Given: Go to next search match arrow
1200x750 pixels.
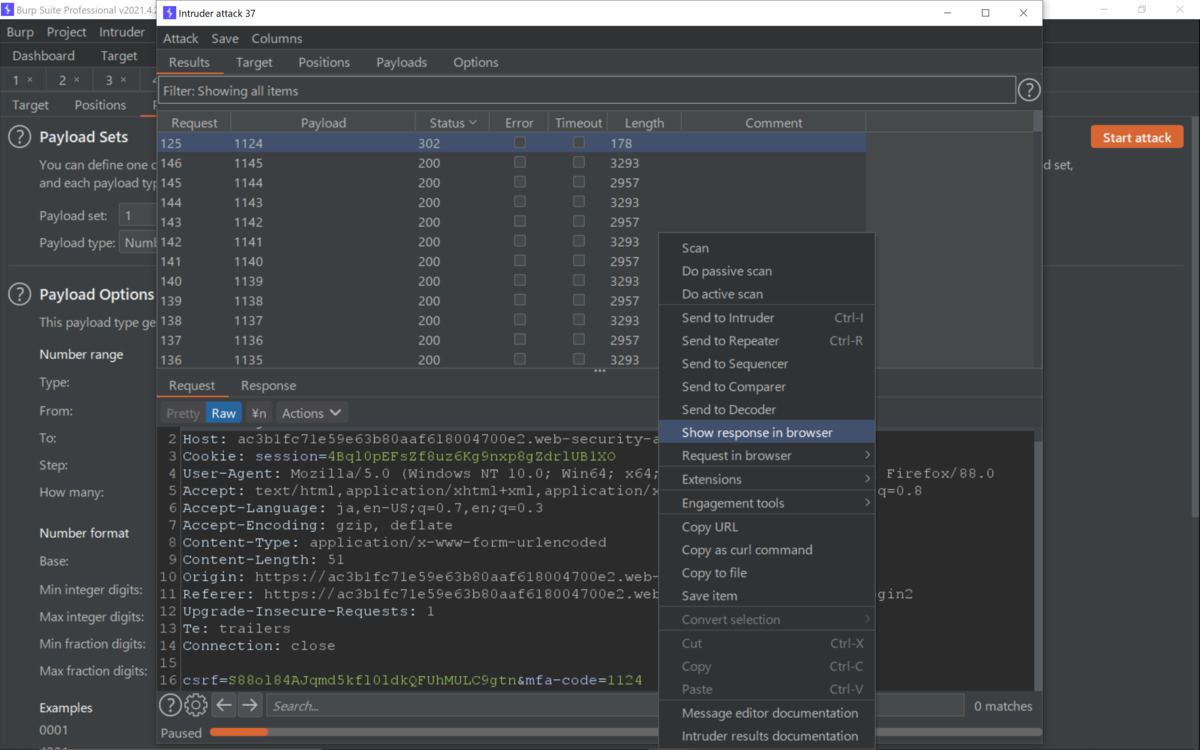Looking at the screenshot, I should click(x=250, y=705).
